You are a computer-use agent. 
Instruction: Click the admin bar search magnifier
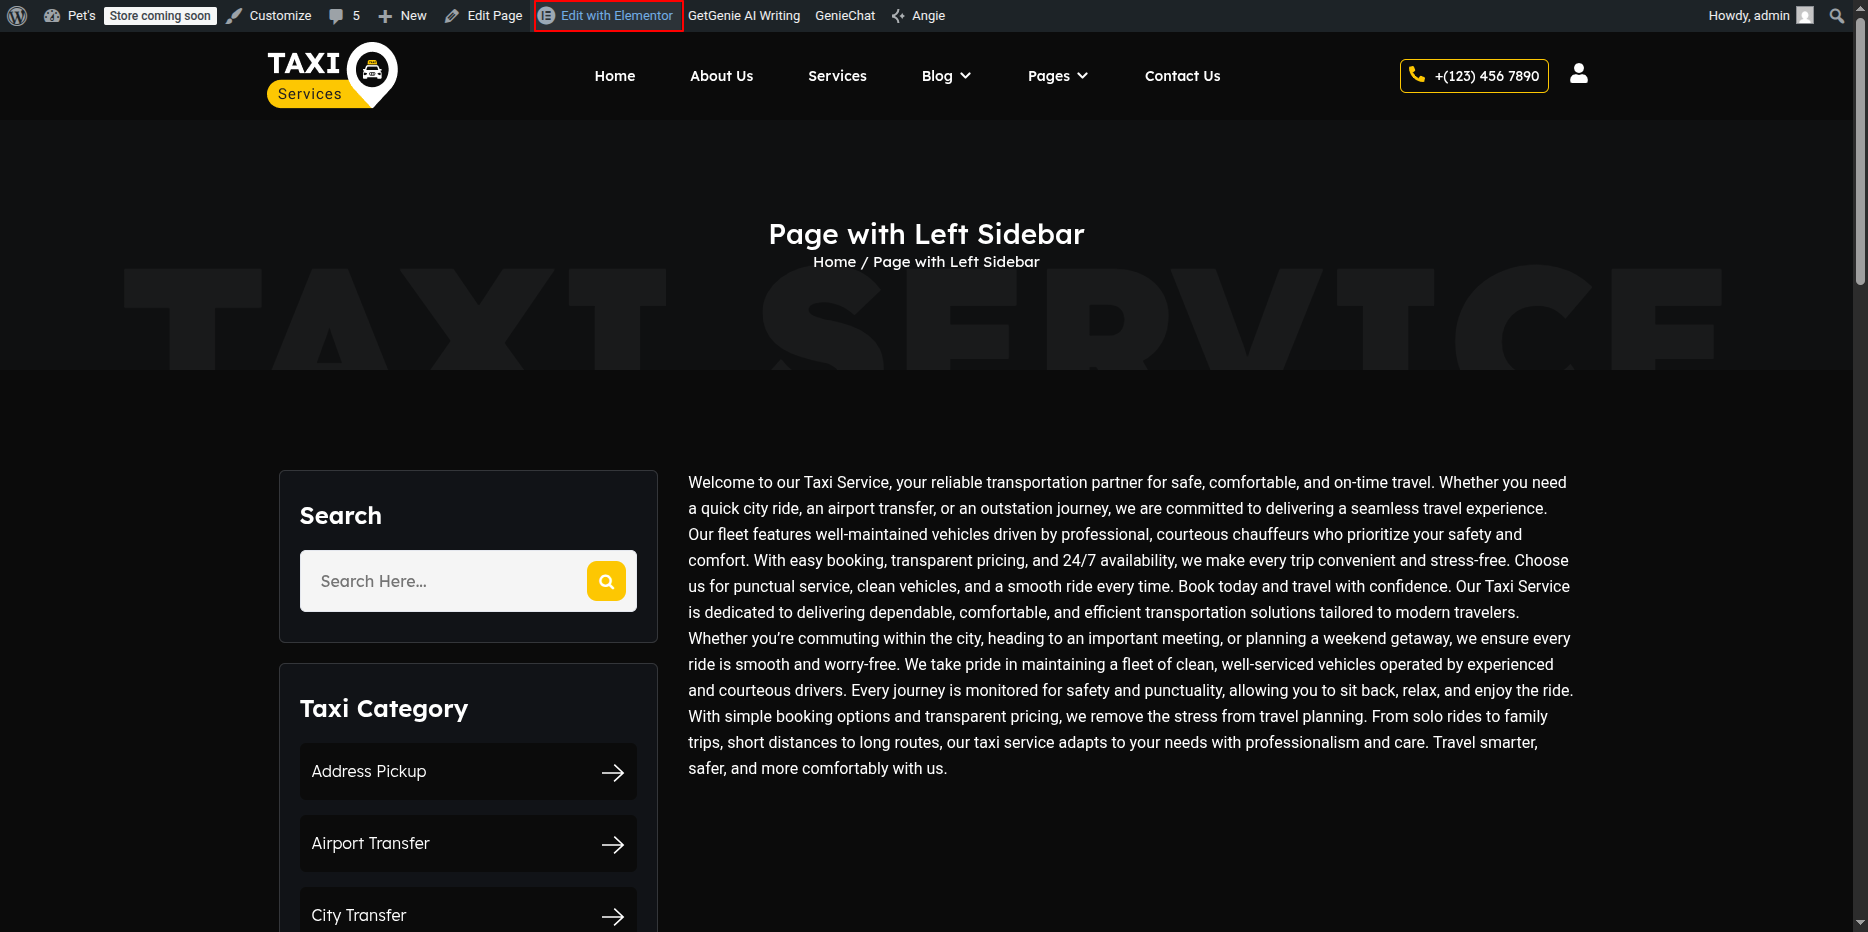coord(1837,16)
